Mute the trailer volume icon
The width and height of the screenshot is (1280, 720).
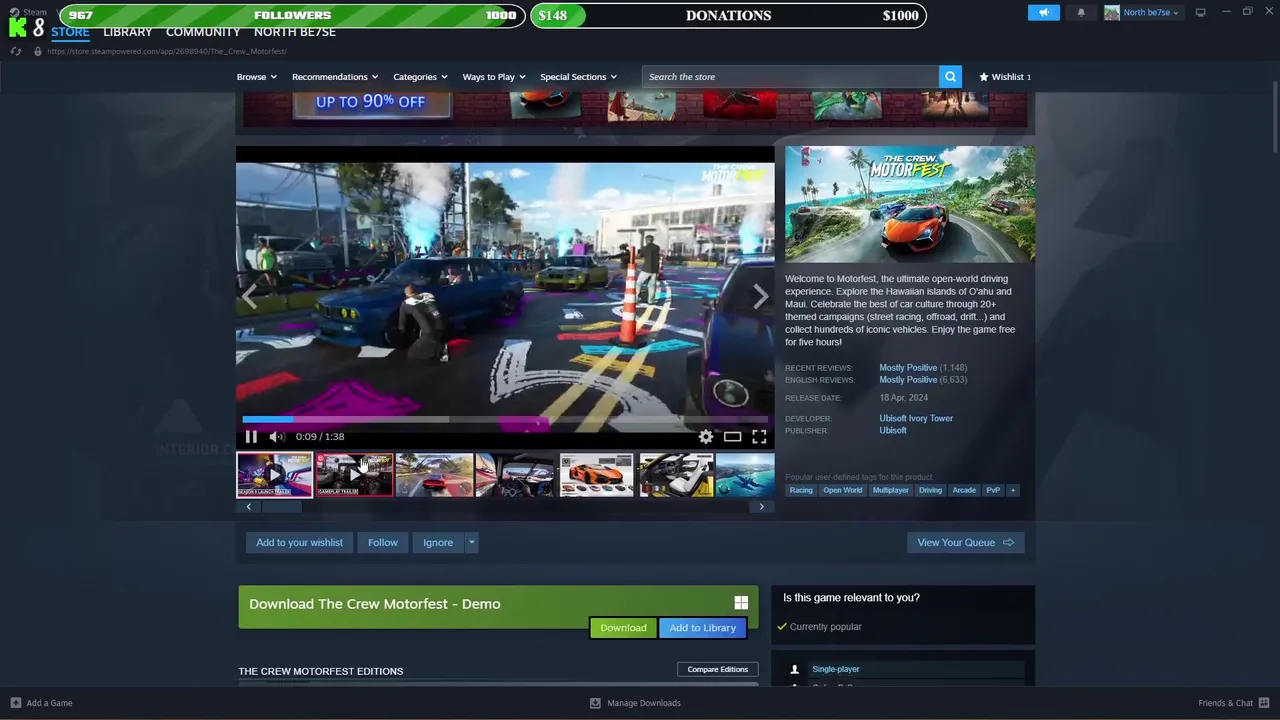pos(277,437)
